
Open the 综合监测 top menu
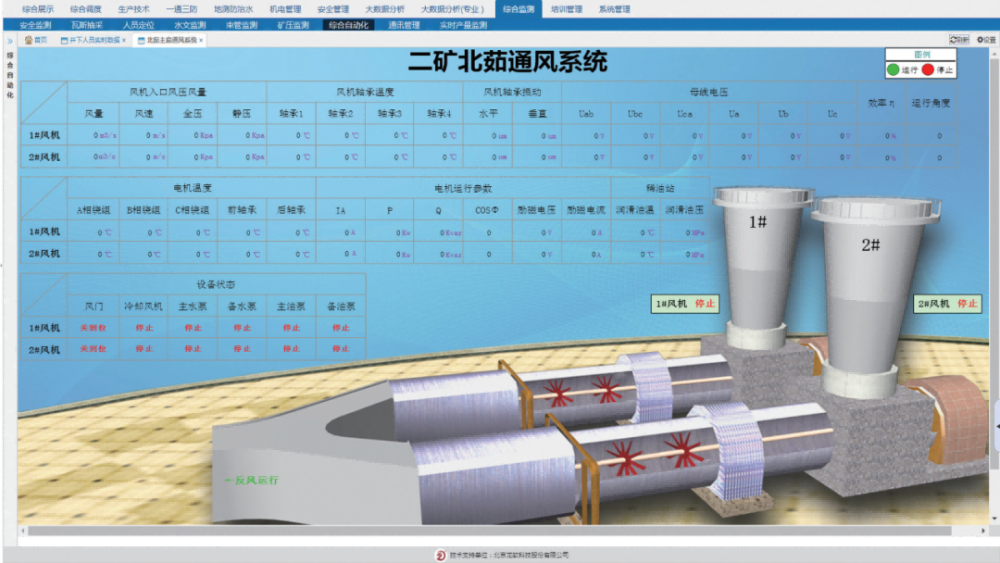point(518,8)
